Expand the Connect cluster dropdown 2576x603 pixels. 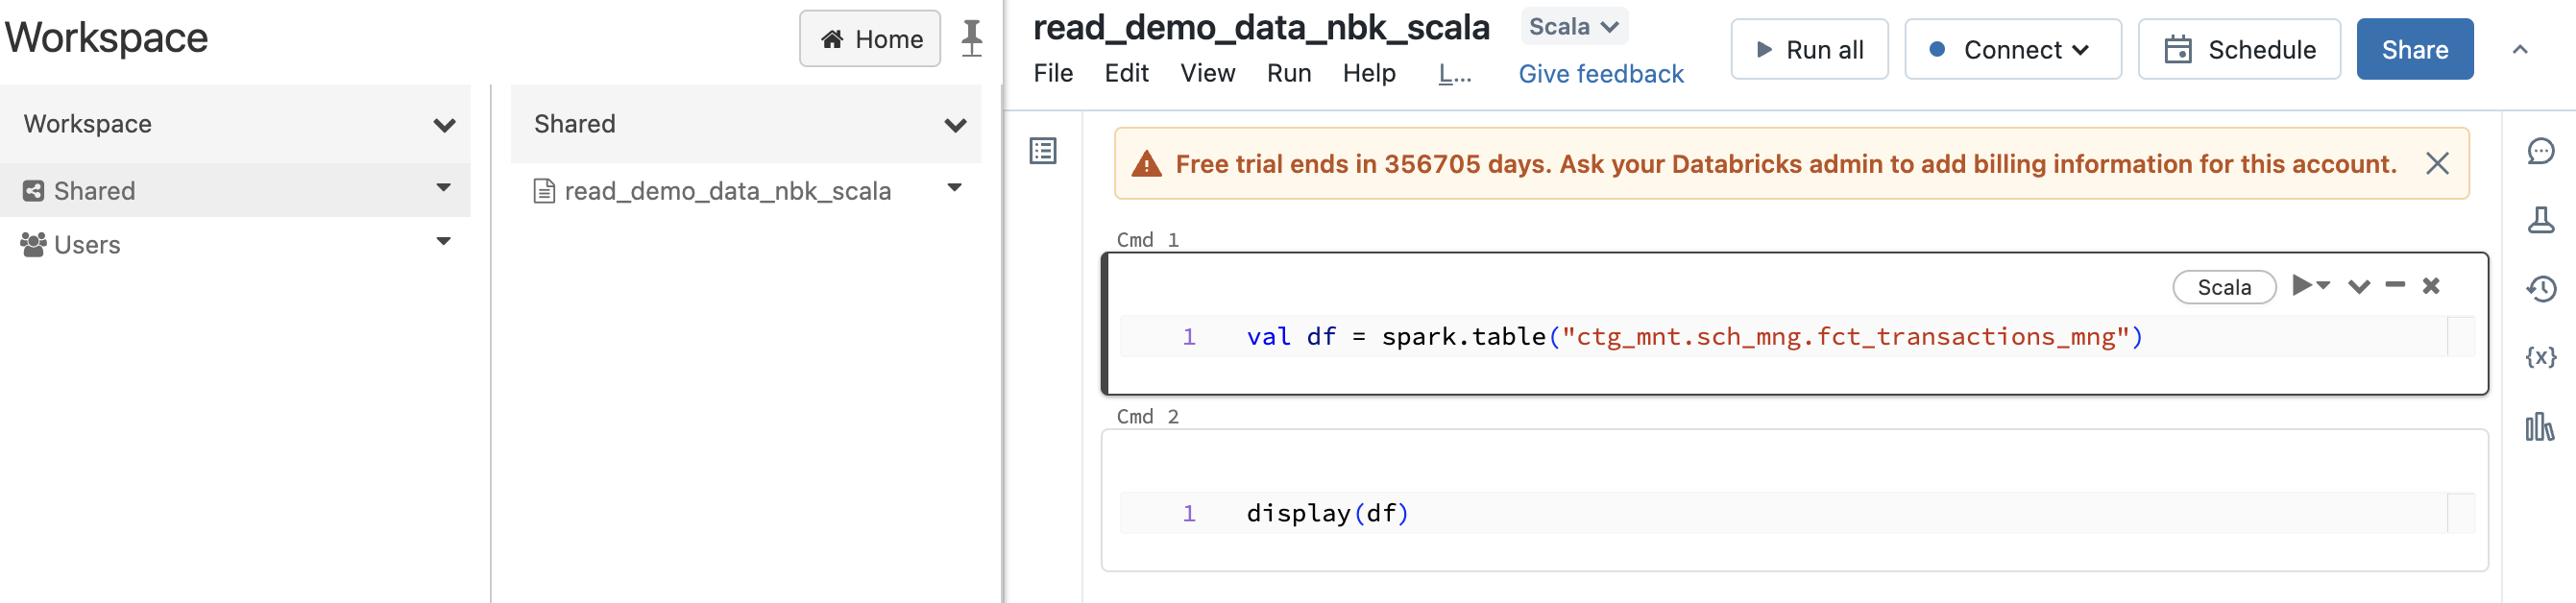coord(2012,50)
